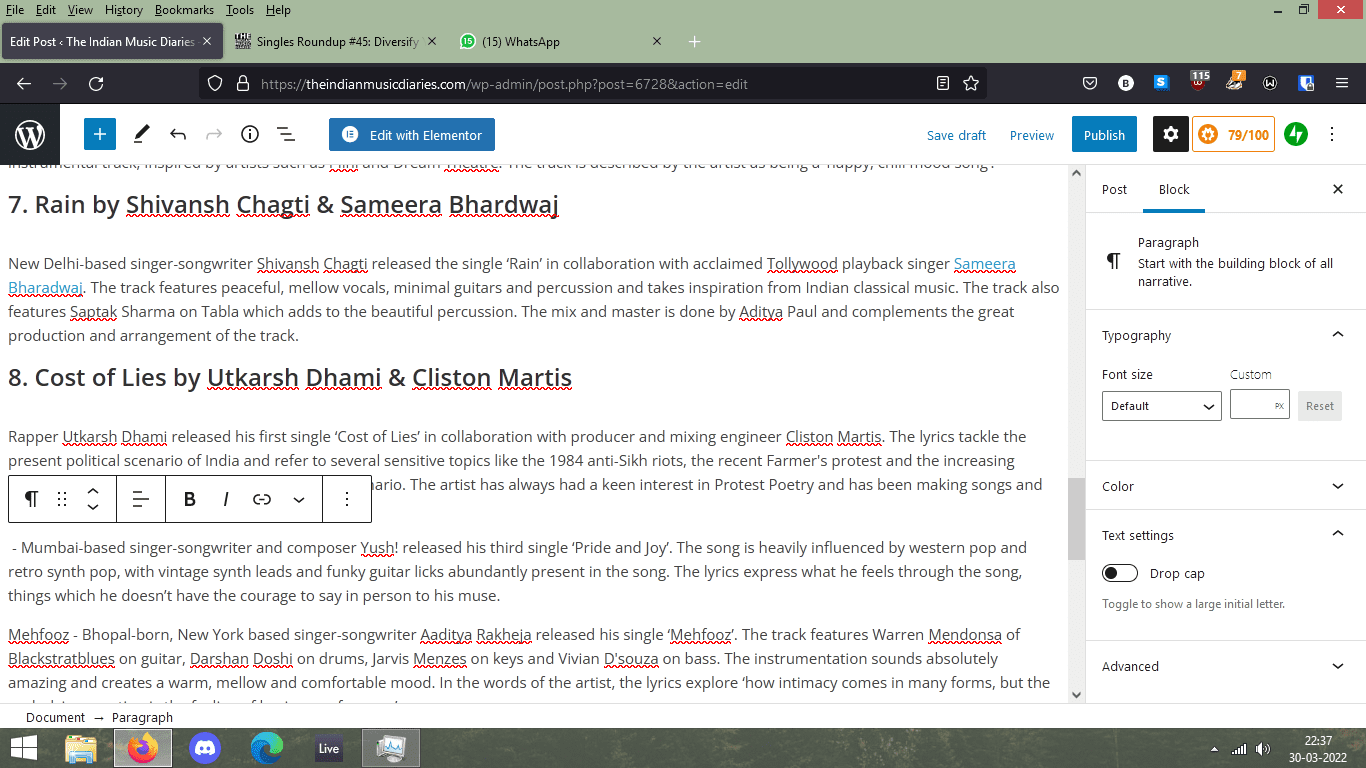1366x768 pixels.
Task: Open a new browser tab
Action: [695, 42]
